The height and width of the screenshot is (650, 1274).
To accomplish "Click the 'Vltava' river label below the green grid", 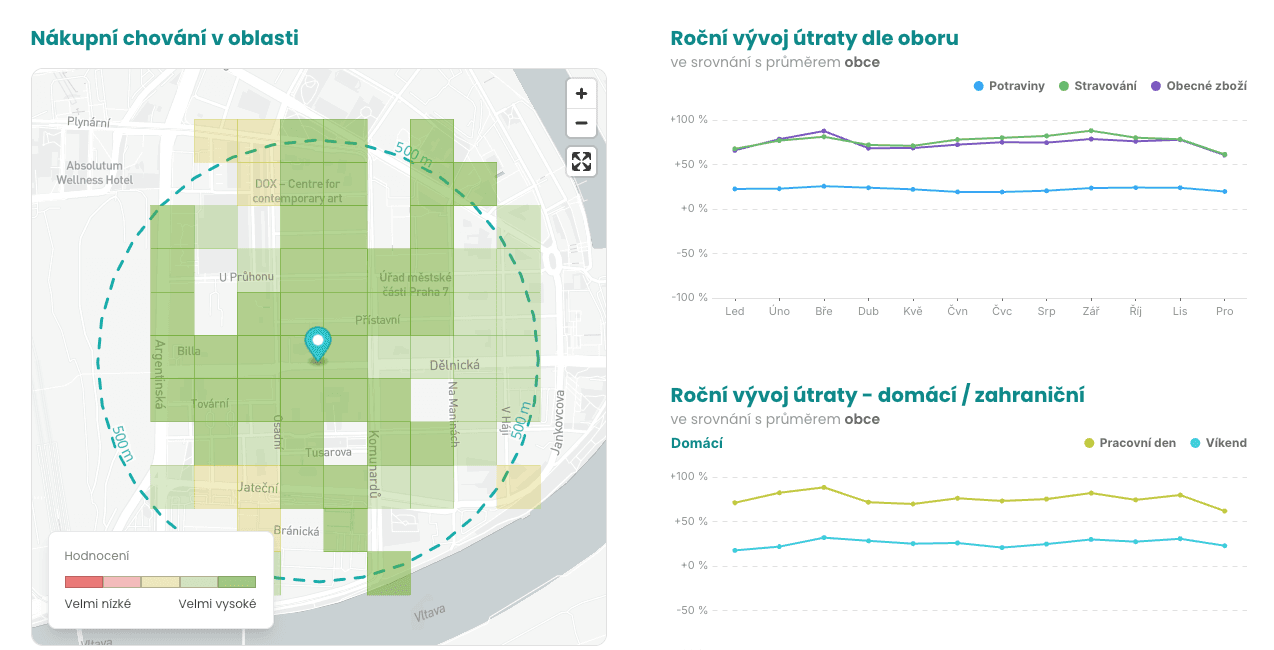I will coord(430,613).
